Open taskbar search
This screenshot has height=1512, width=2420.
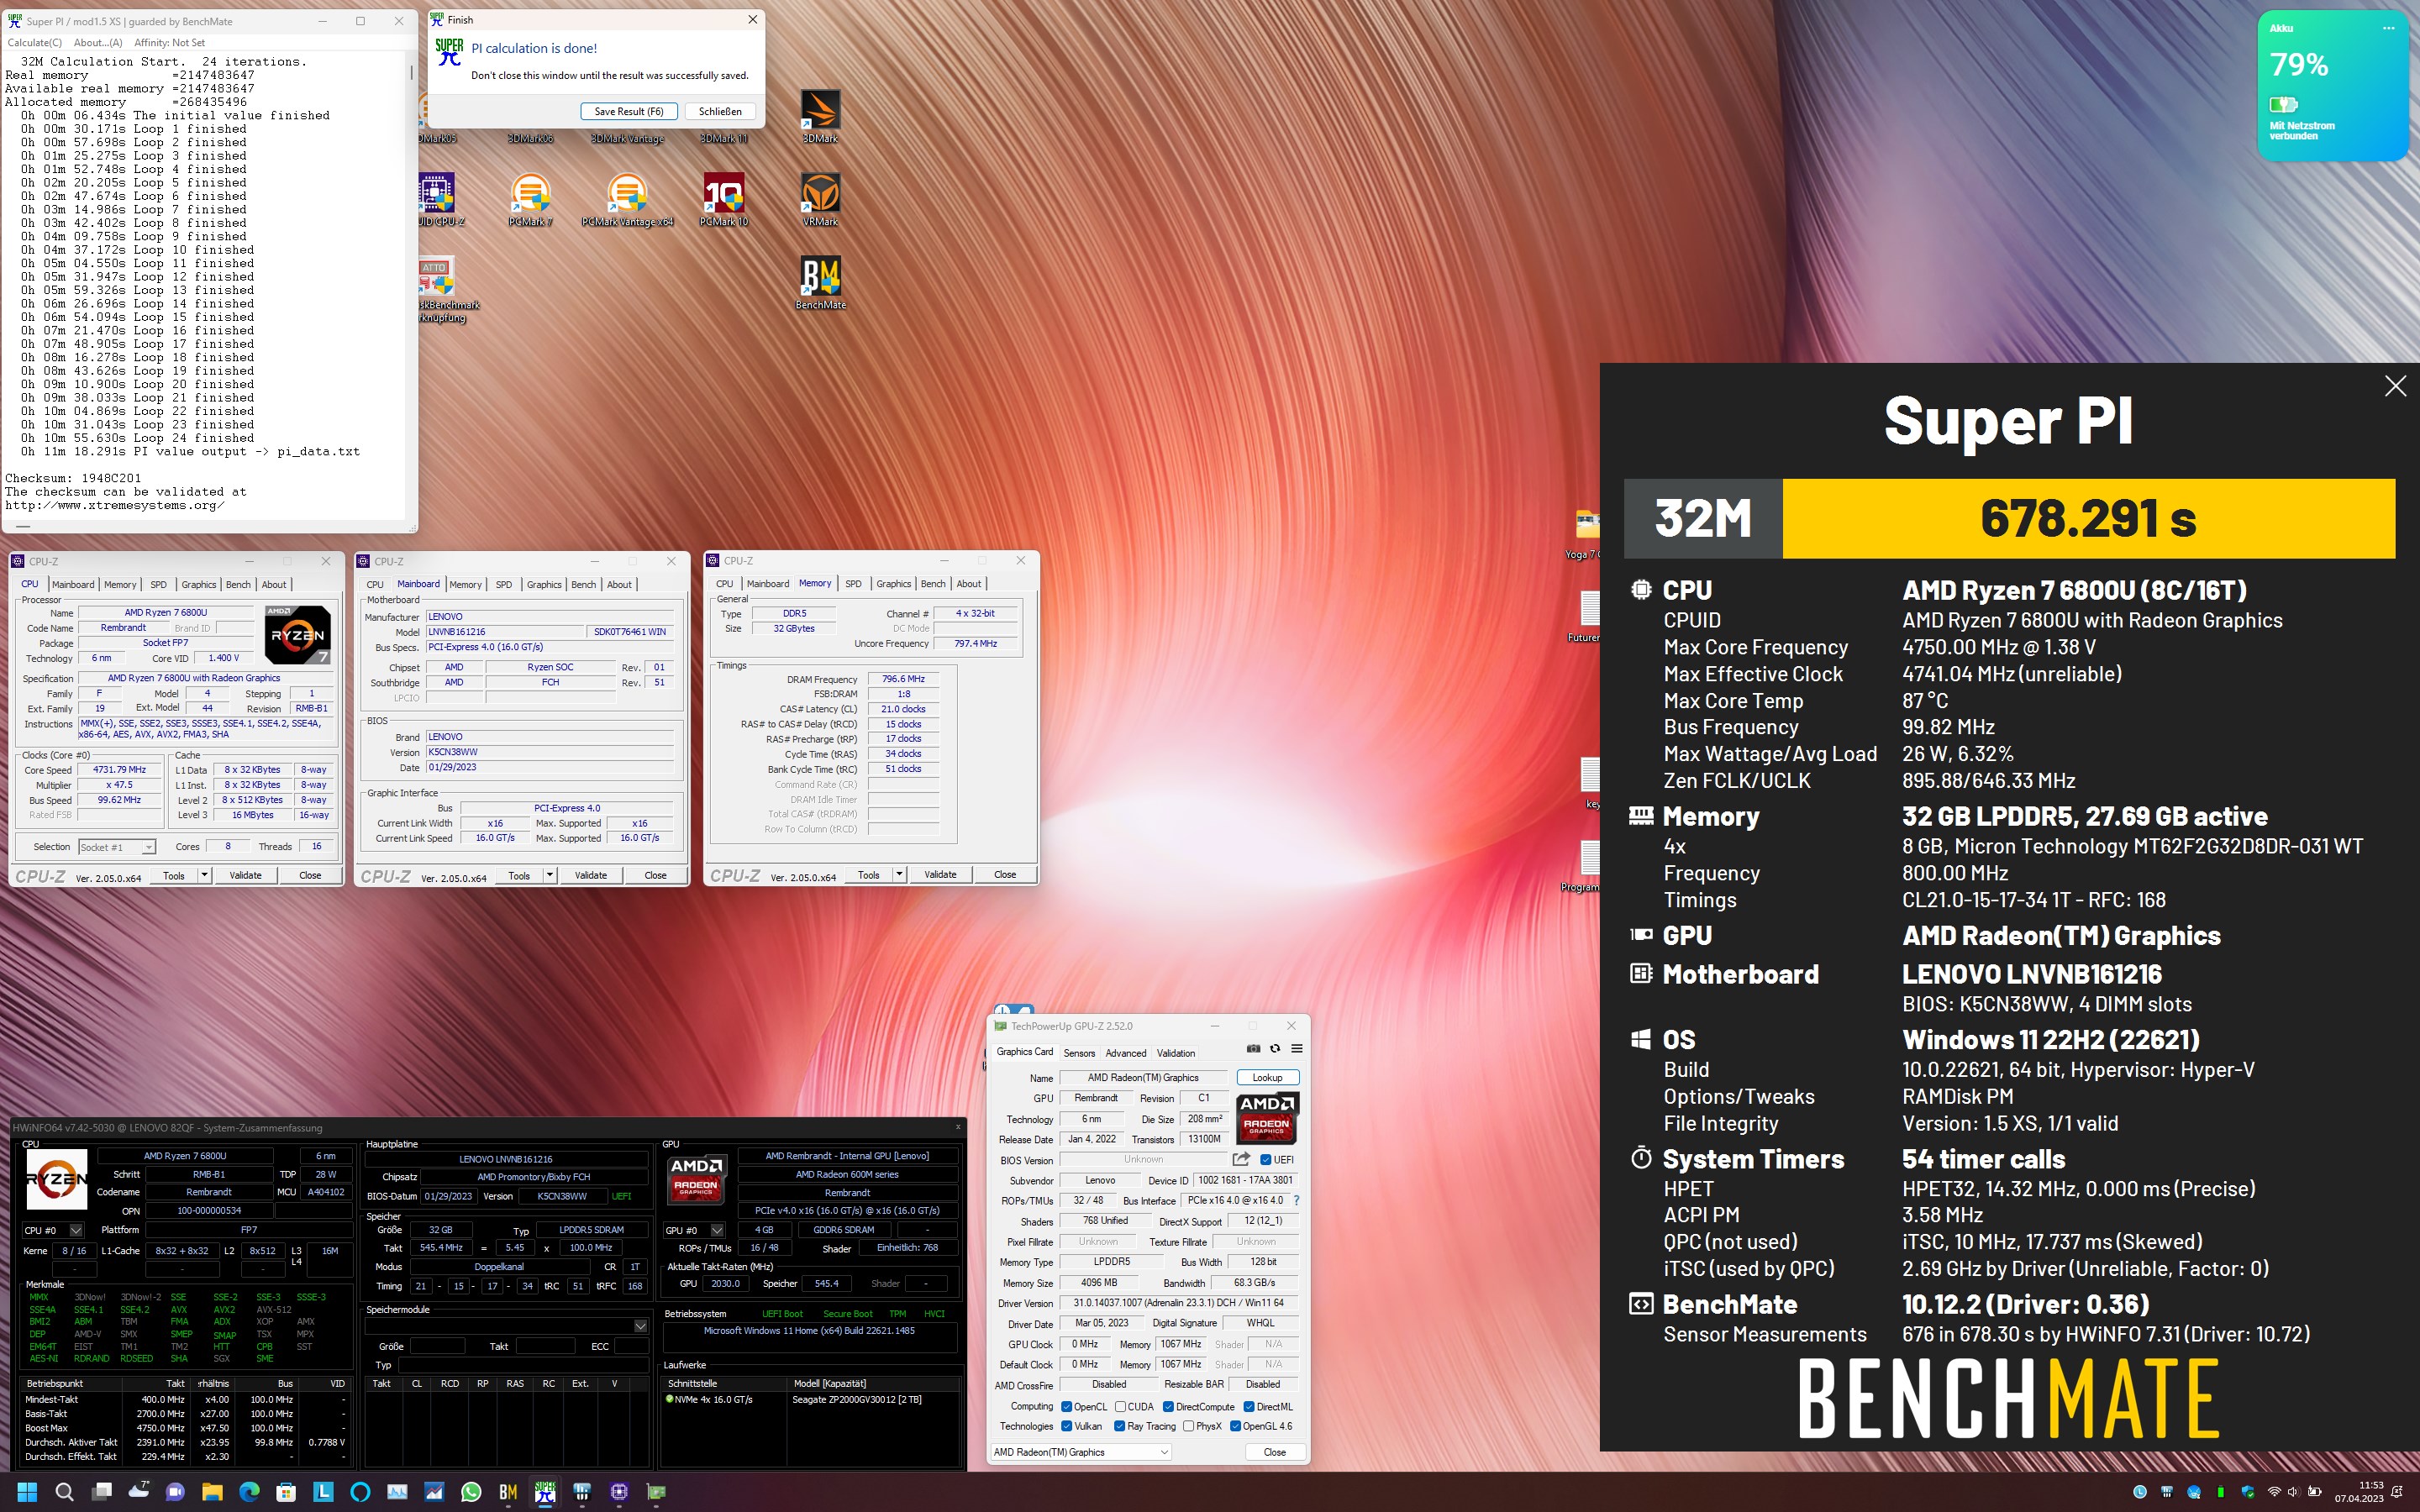pos(64,1492)
